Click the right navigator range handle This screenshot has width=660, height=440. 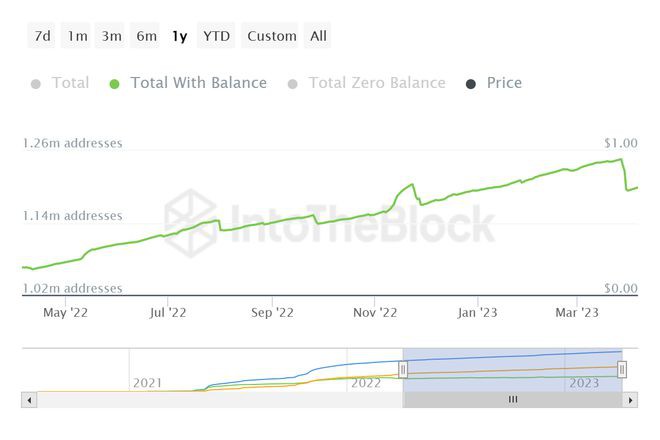[623, 370]
